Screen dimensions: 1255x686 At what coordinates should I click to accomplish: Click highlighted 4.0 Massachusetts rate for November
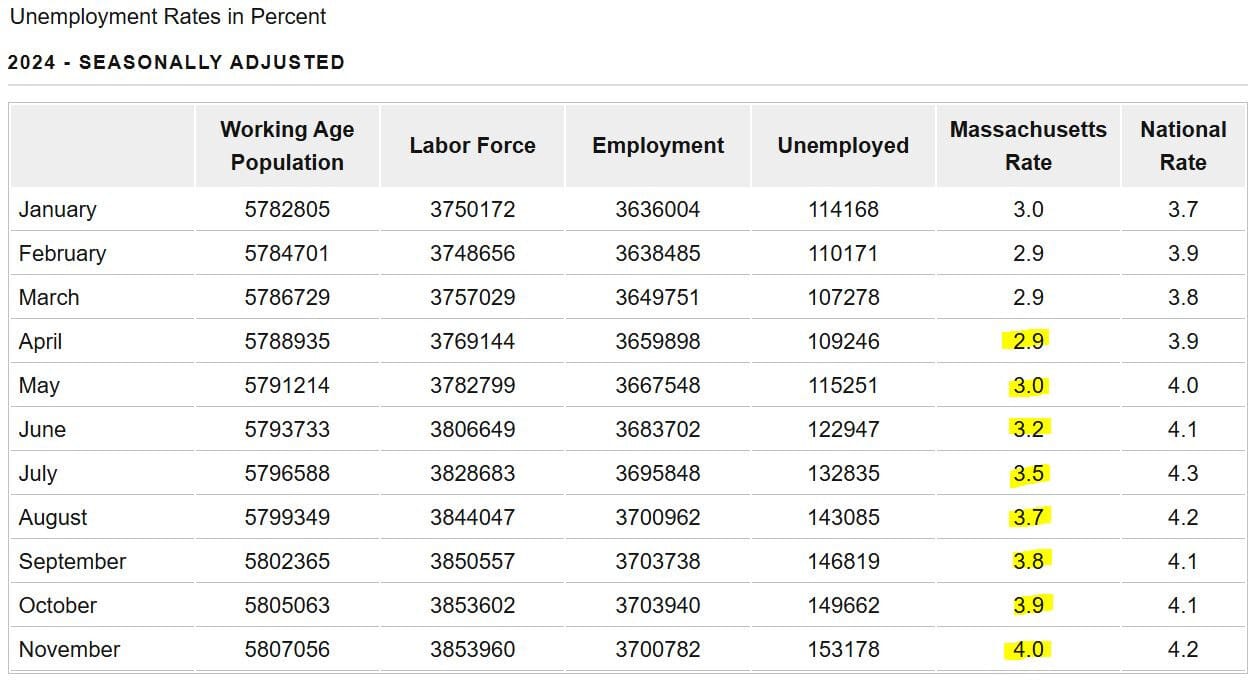coord(1028,650)
